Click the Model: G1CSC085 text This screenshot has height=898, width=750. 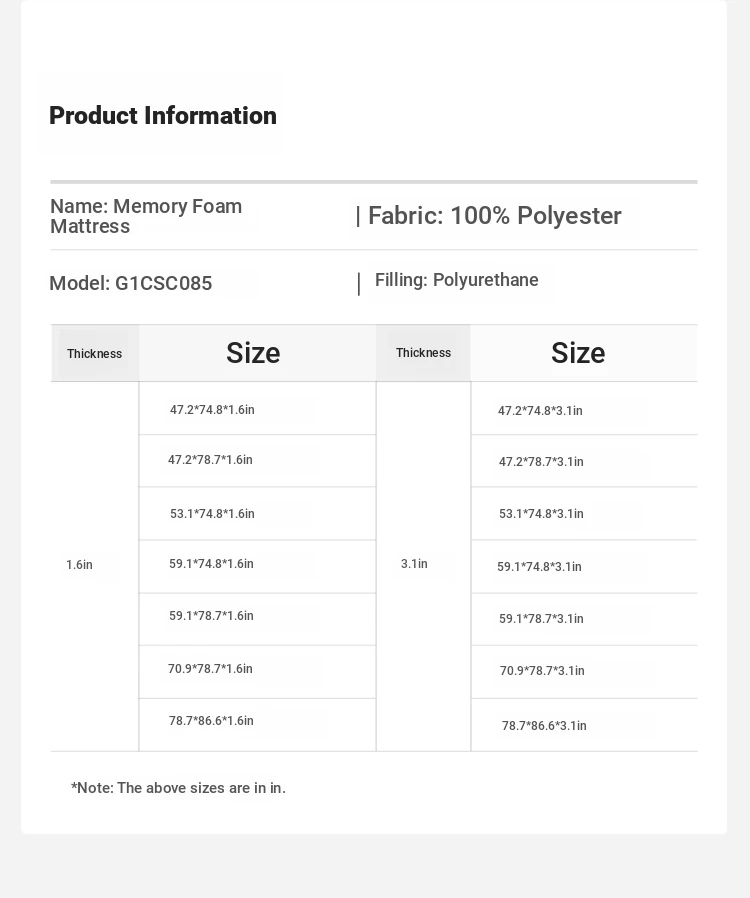coord(131,283)
